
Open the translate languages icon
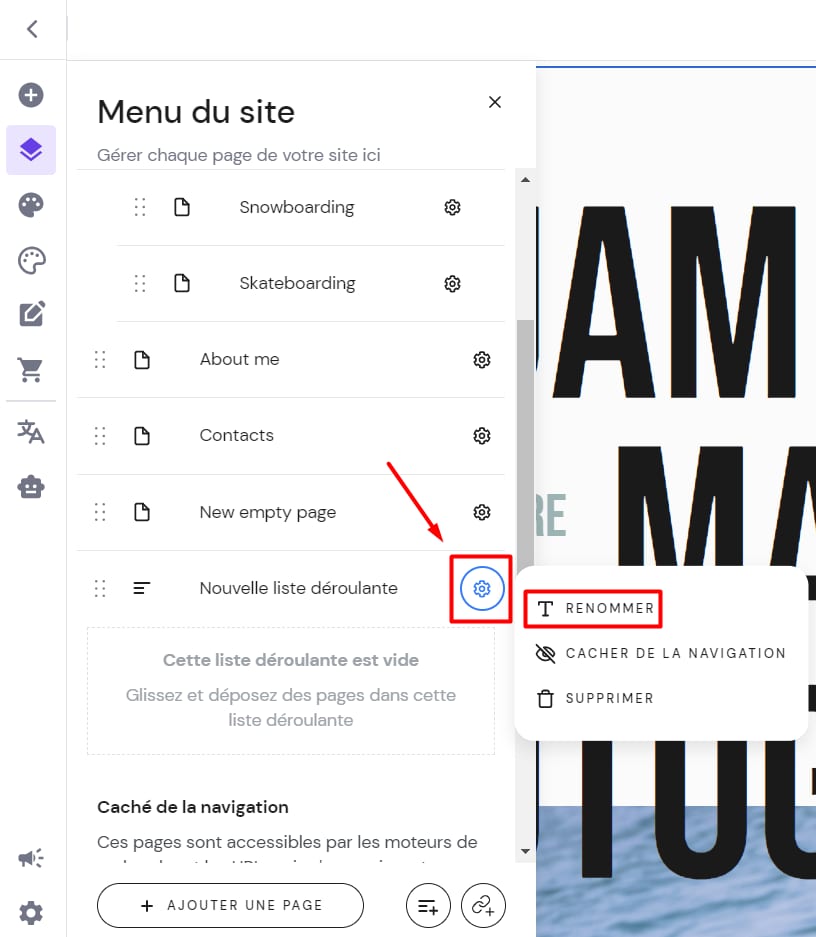point(31,432)
